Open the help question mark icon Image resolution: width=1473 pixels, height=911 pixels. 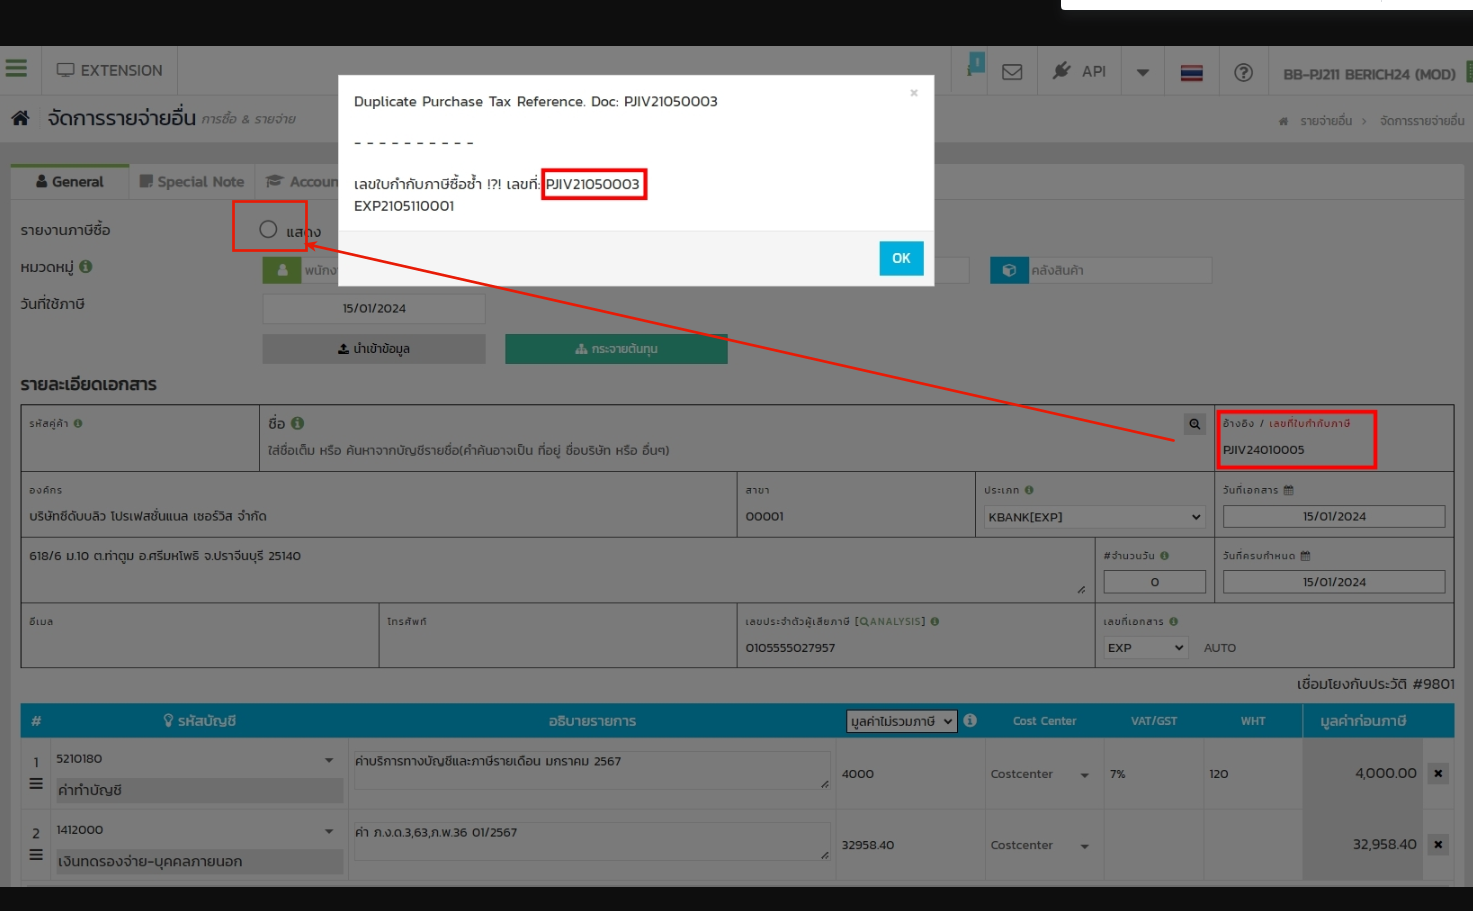click(1243, 72)
